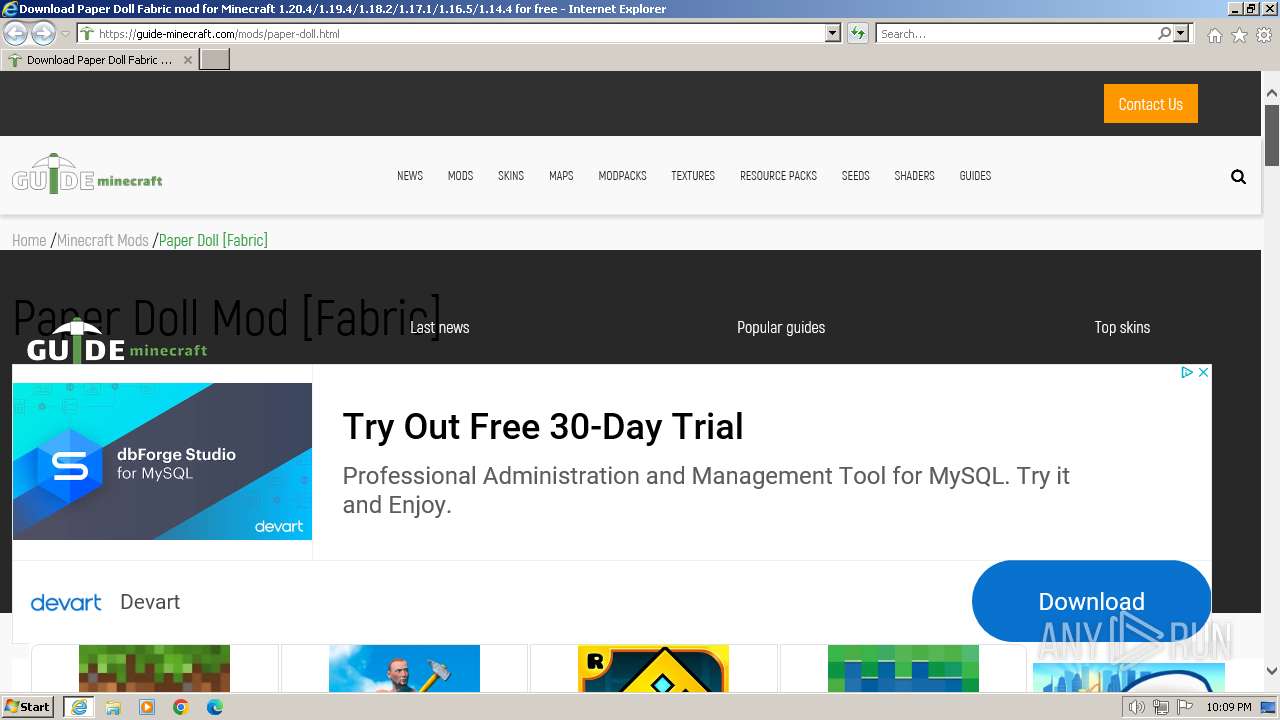The width and height of the screenshot is (1280, 720).
Task: Go forward with the browser Forward arrow
Action: click(x=43, y=33)
